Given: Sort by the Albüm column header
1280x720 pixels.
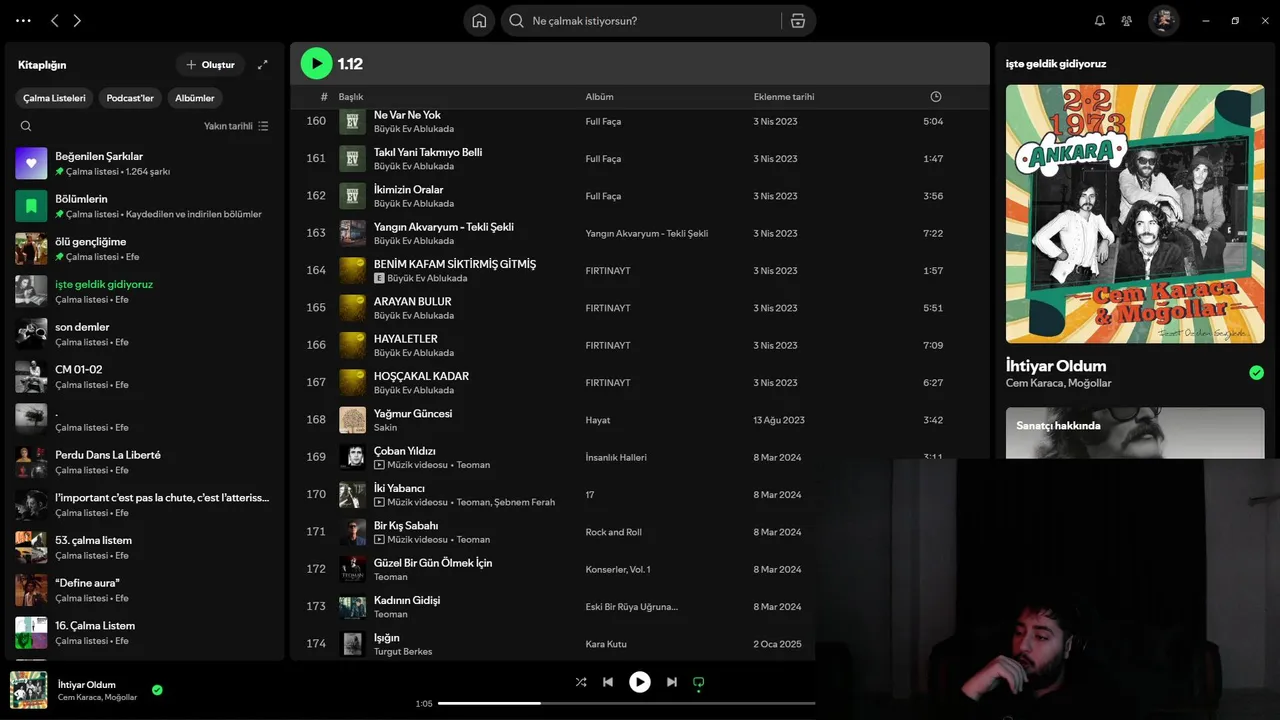Looking at the screenshot, I should 600,97.
